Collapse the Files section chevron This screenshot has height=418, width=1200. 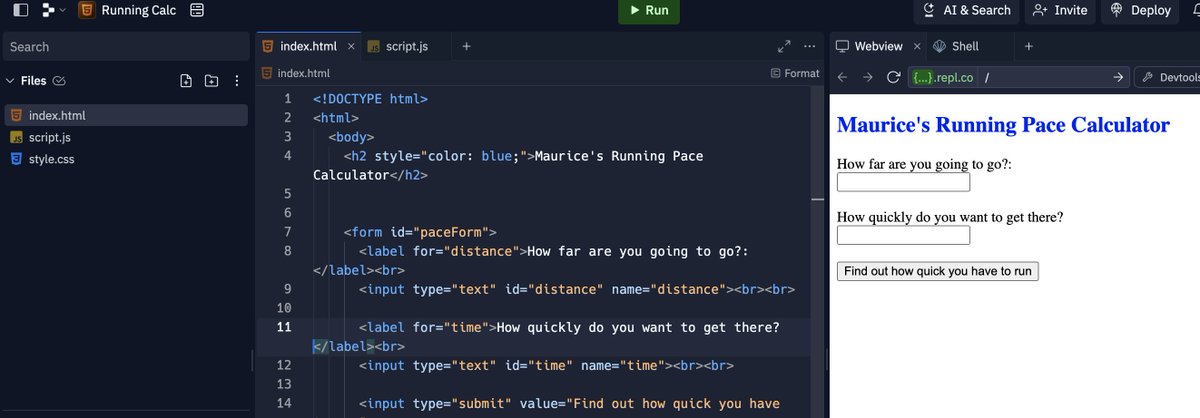pos(10,81)
